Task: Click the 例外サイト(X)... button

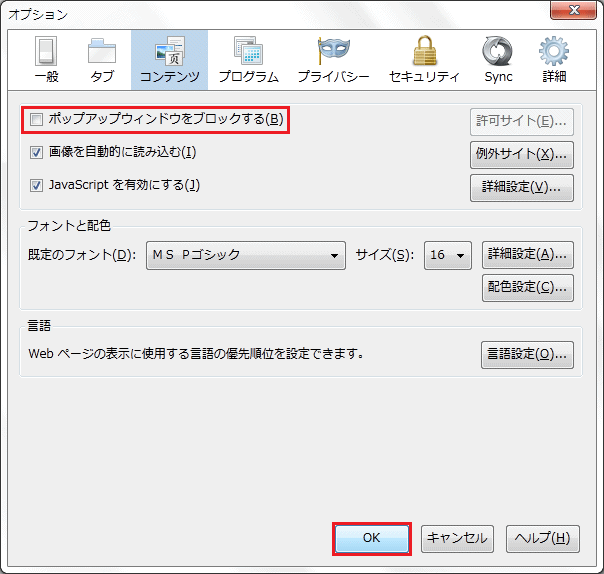Action: click(x=522, y=155)
